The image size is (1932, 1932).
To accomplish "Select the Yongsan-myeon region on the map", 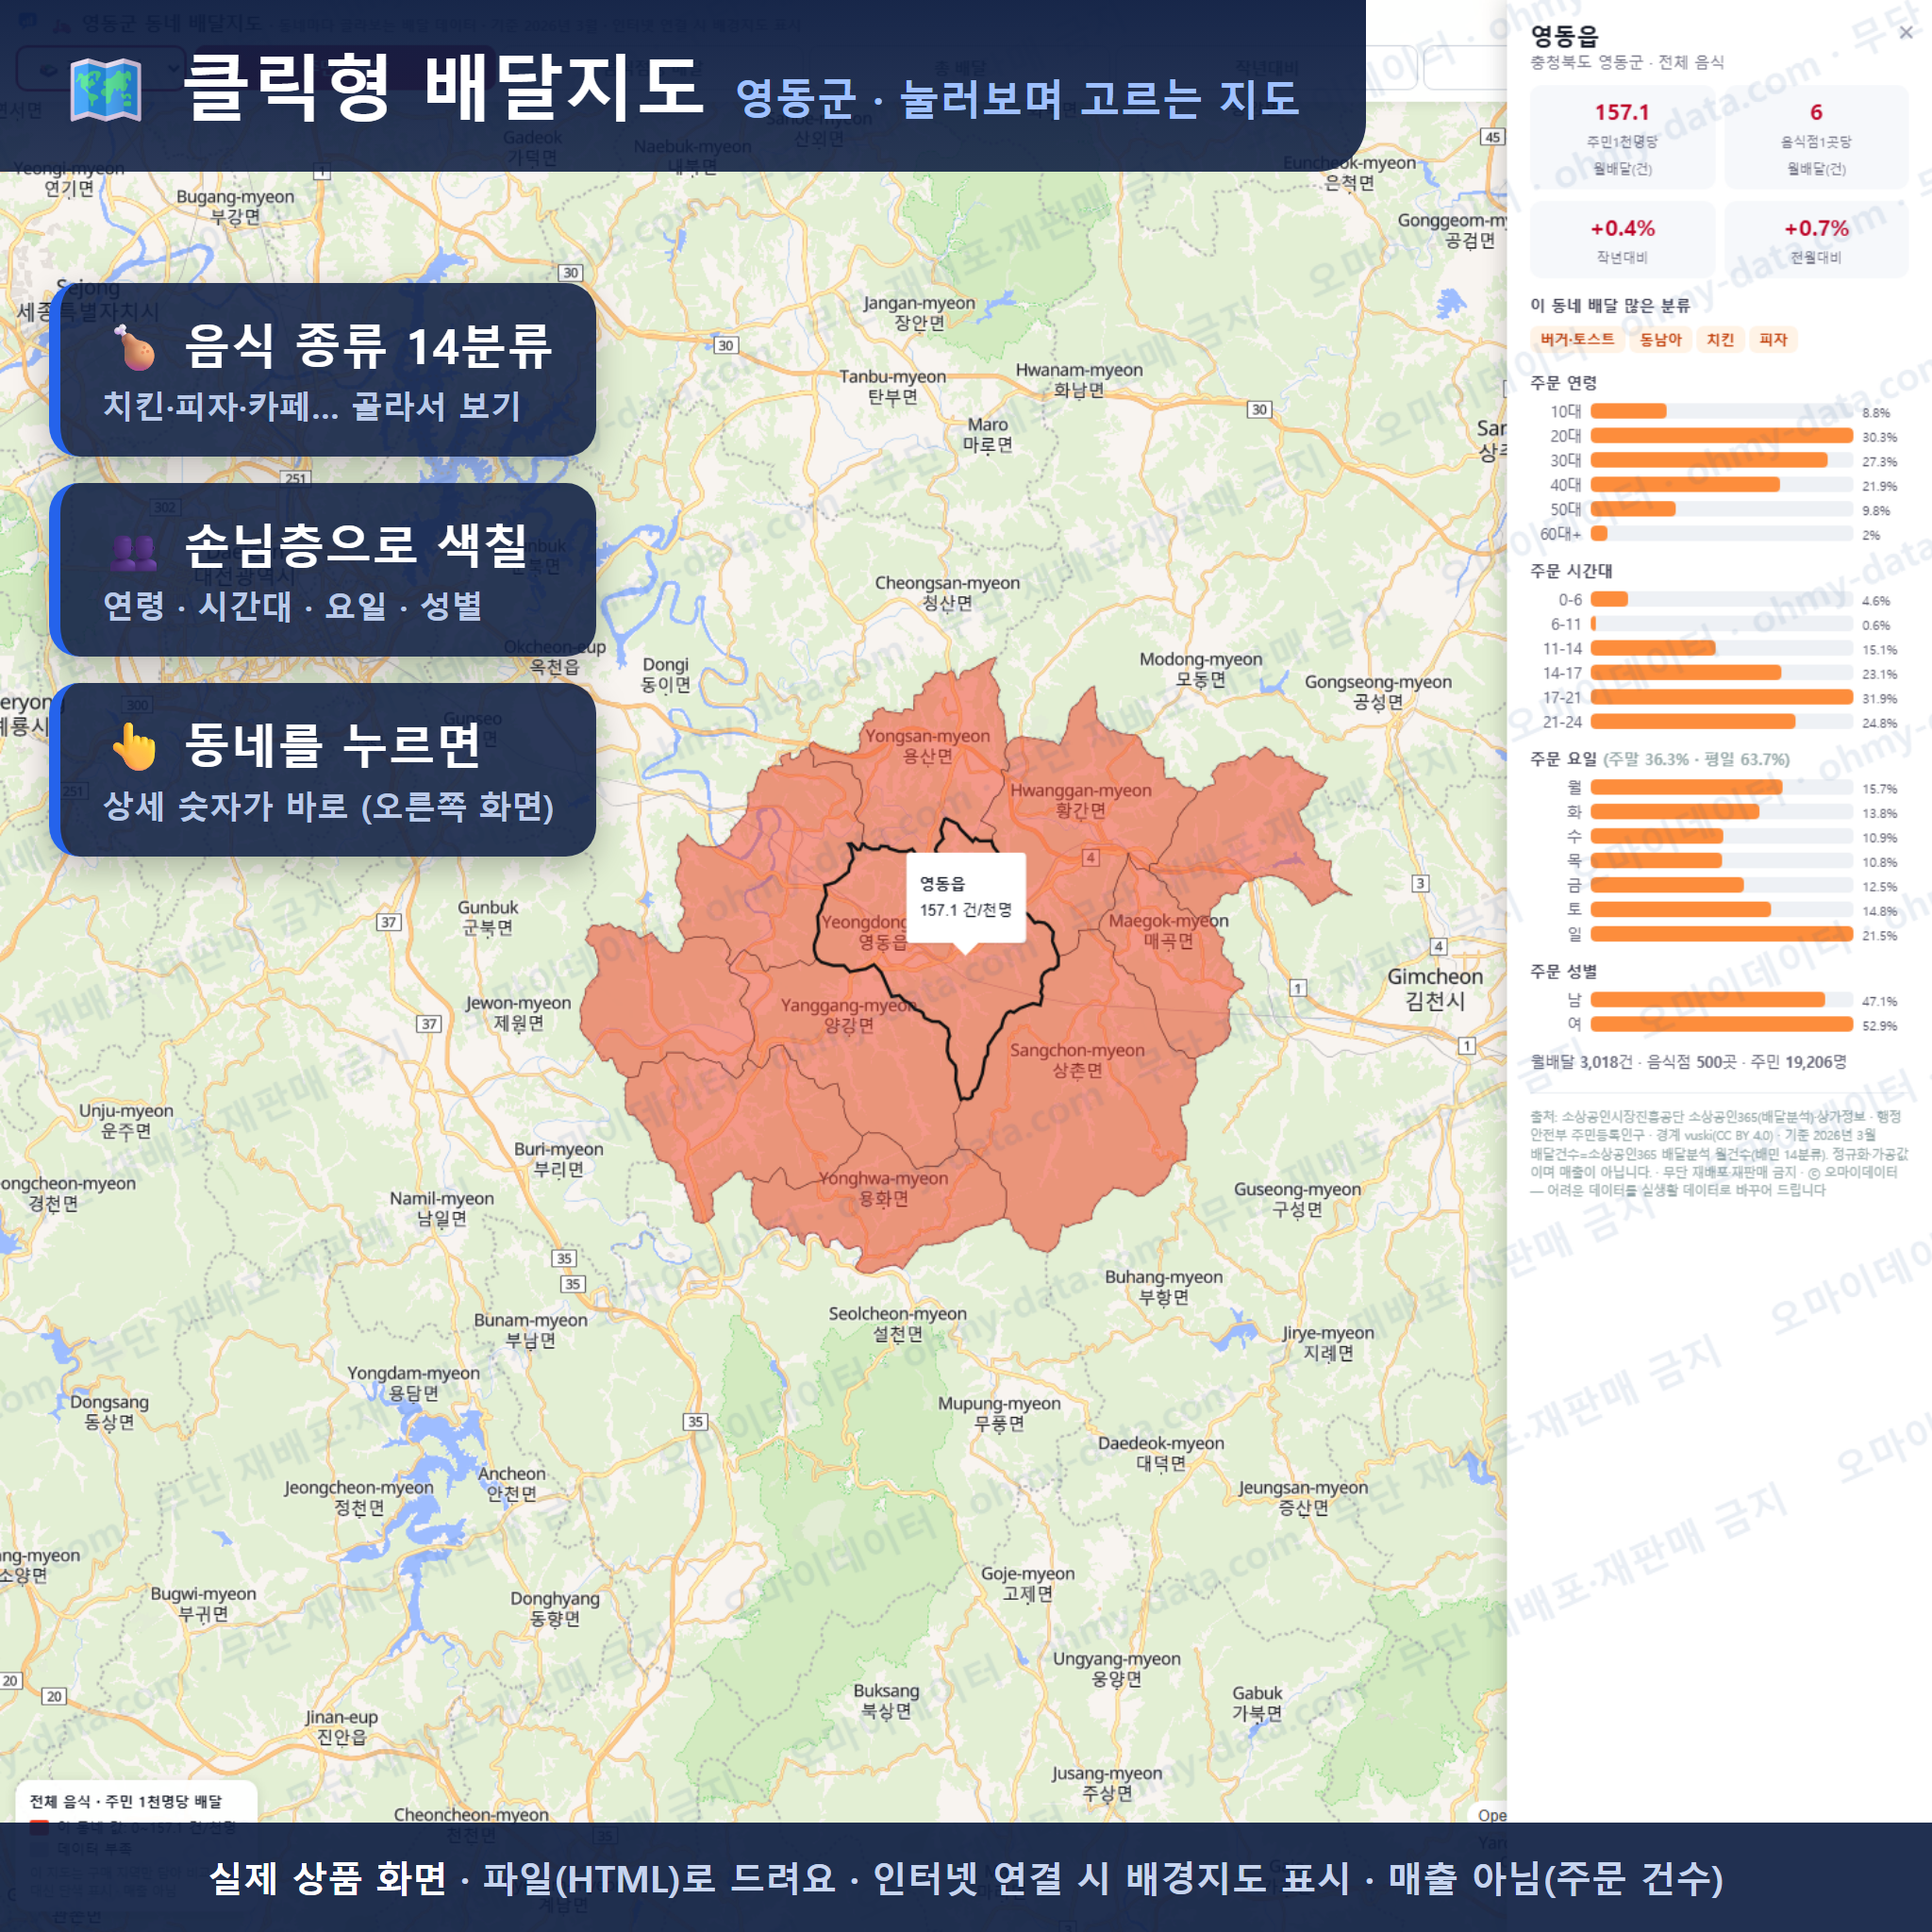I will (927, 744).
